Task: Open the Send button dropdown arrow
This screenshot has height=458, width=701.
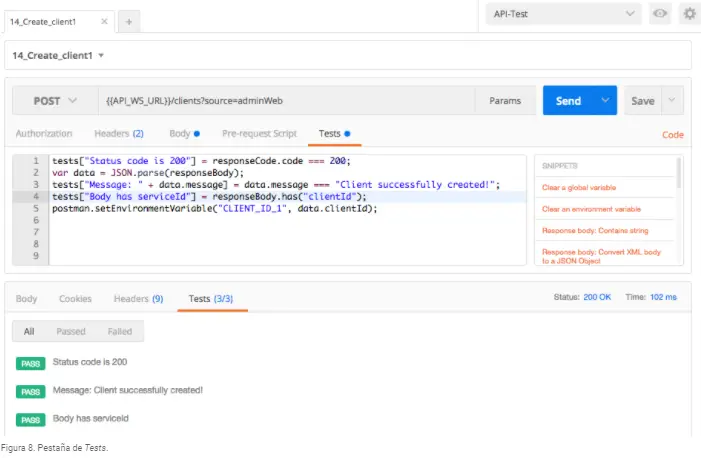Action: [x=605, y=100]
